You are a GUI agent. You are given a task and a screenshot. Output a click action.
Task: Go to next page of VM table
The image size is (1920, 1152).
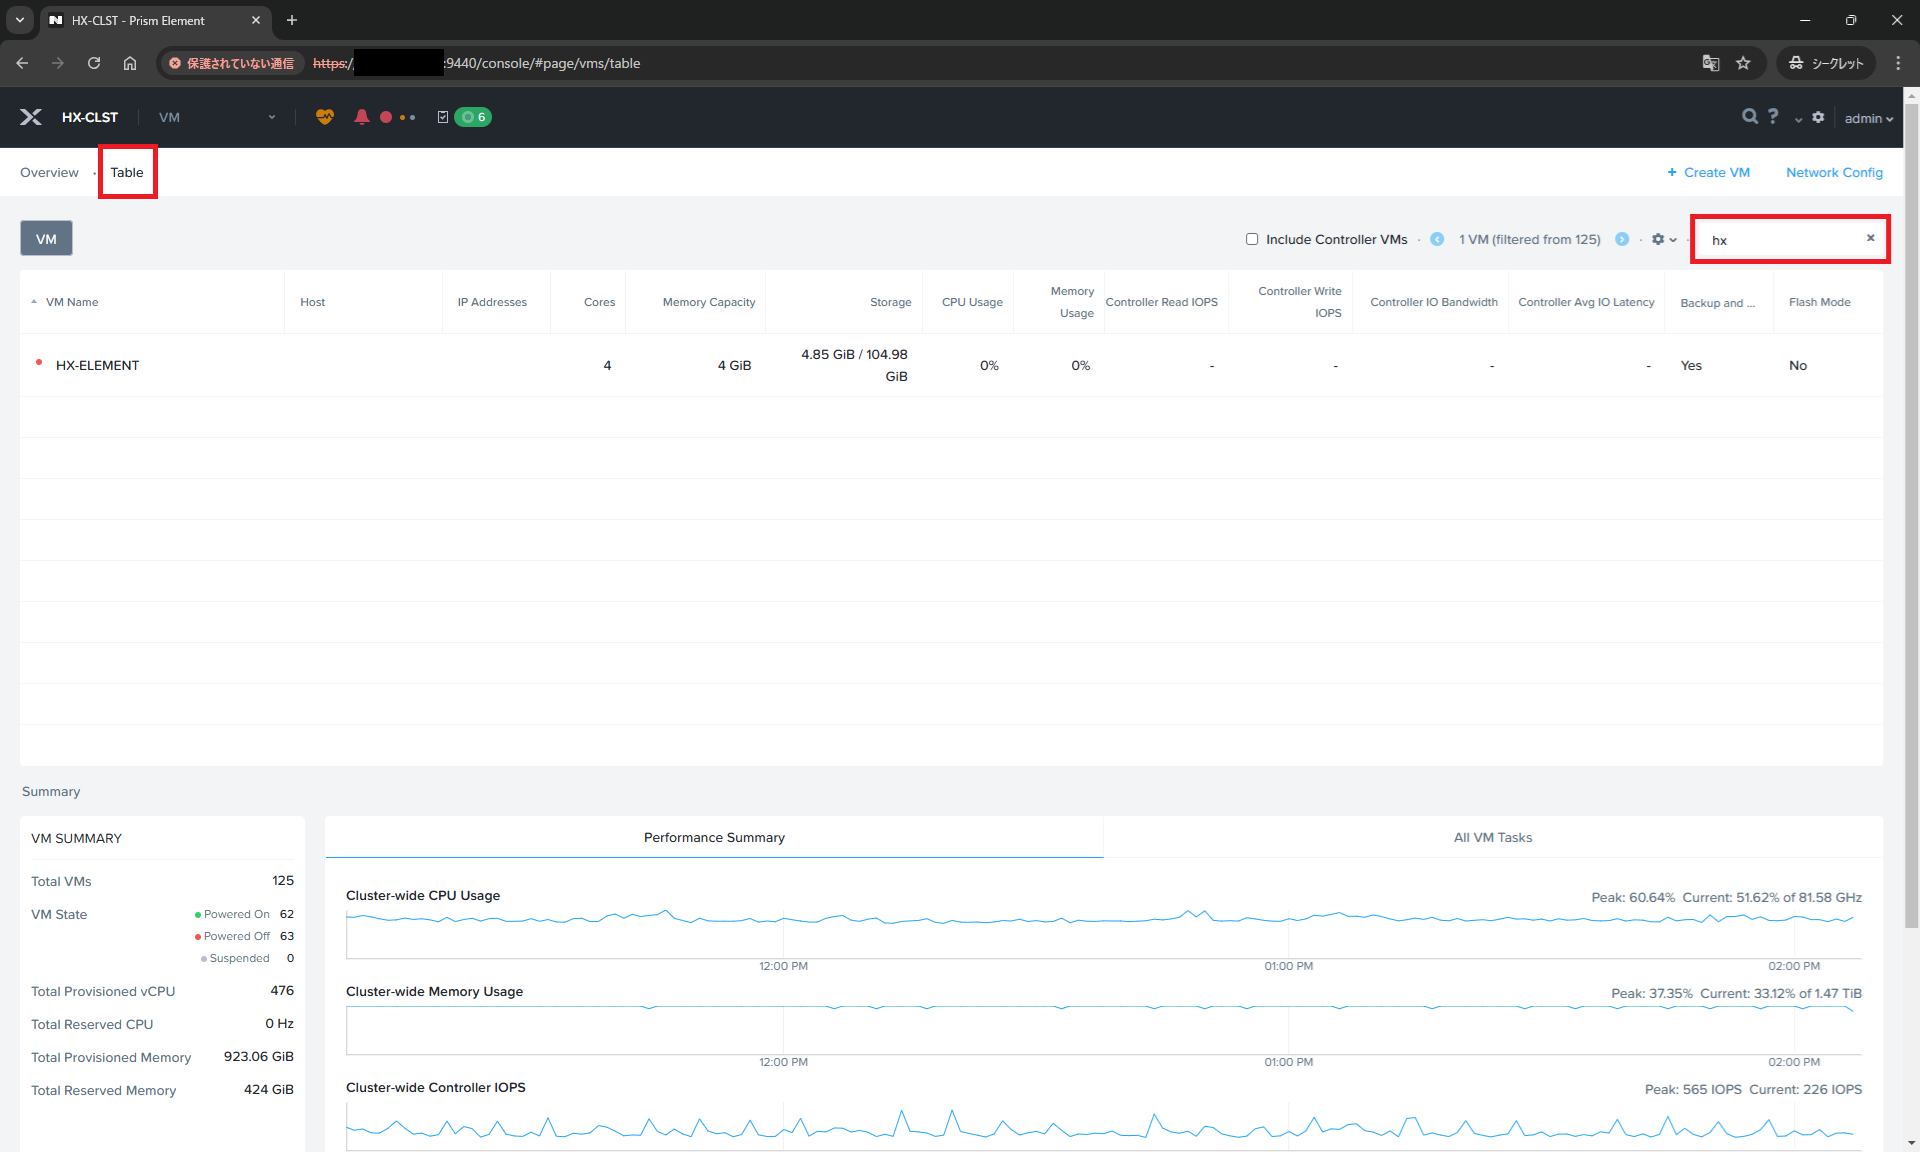[1622, 239]
